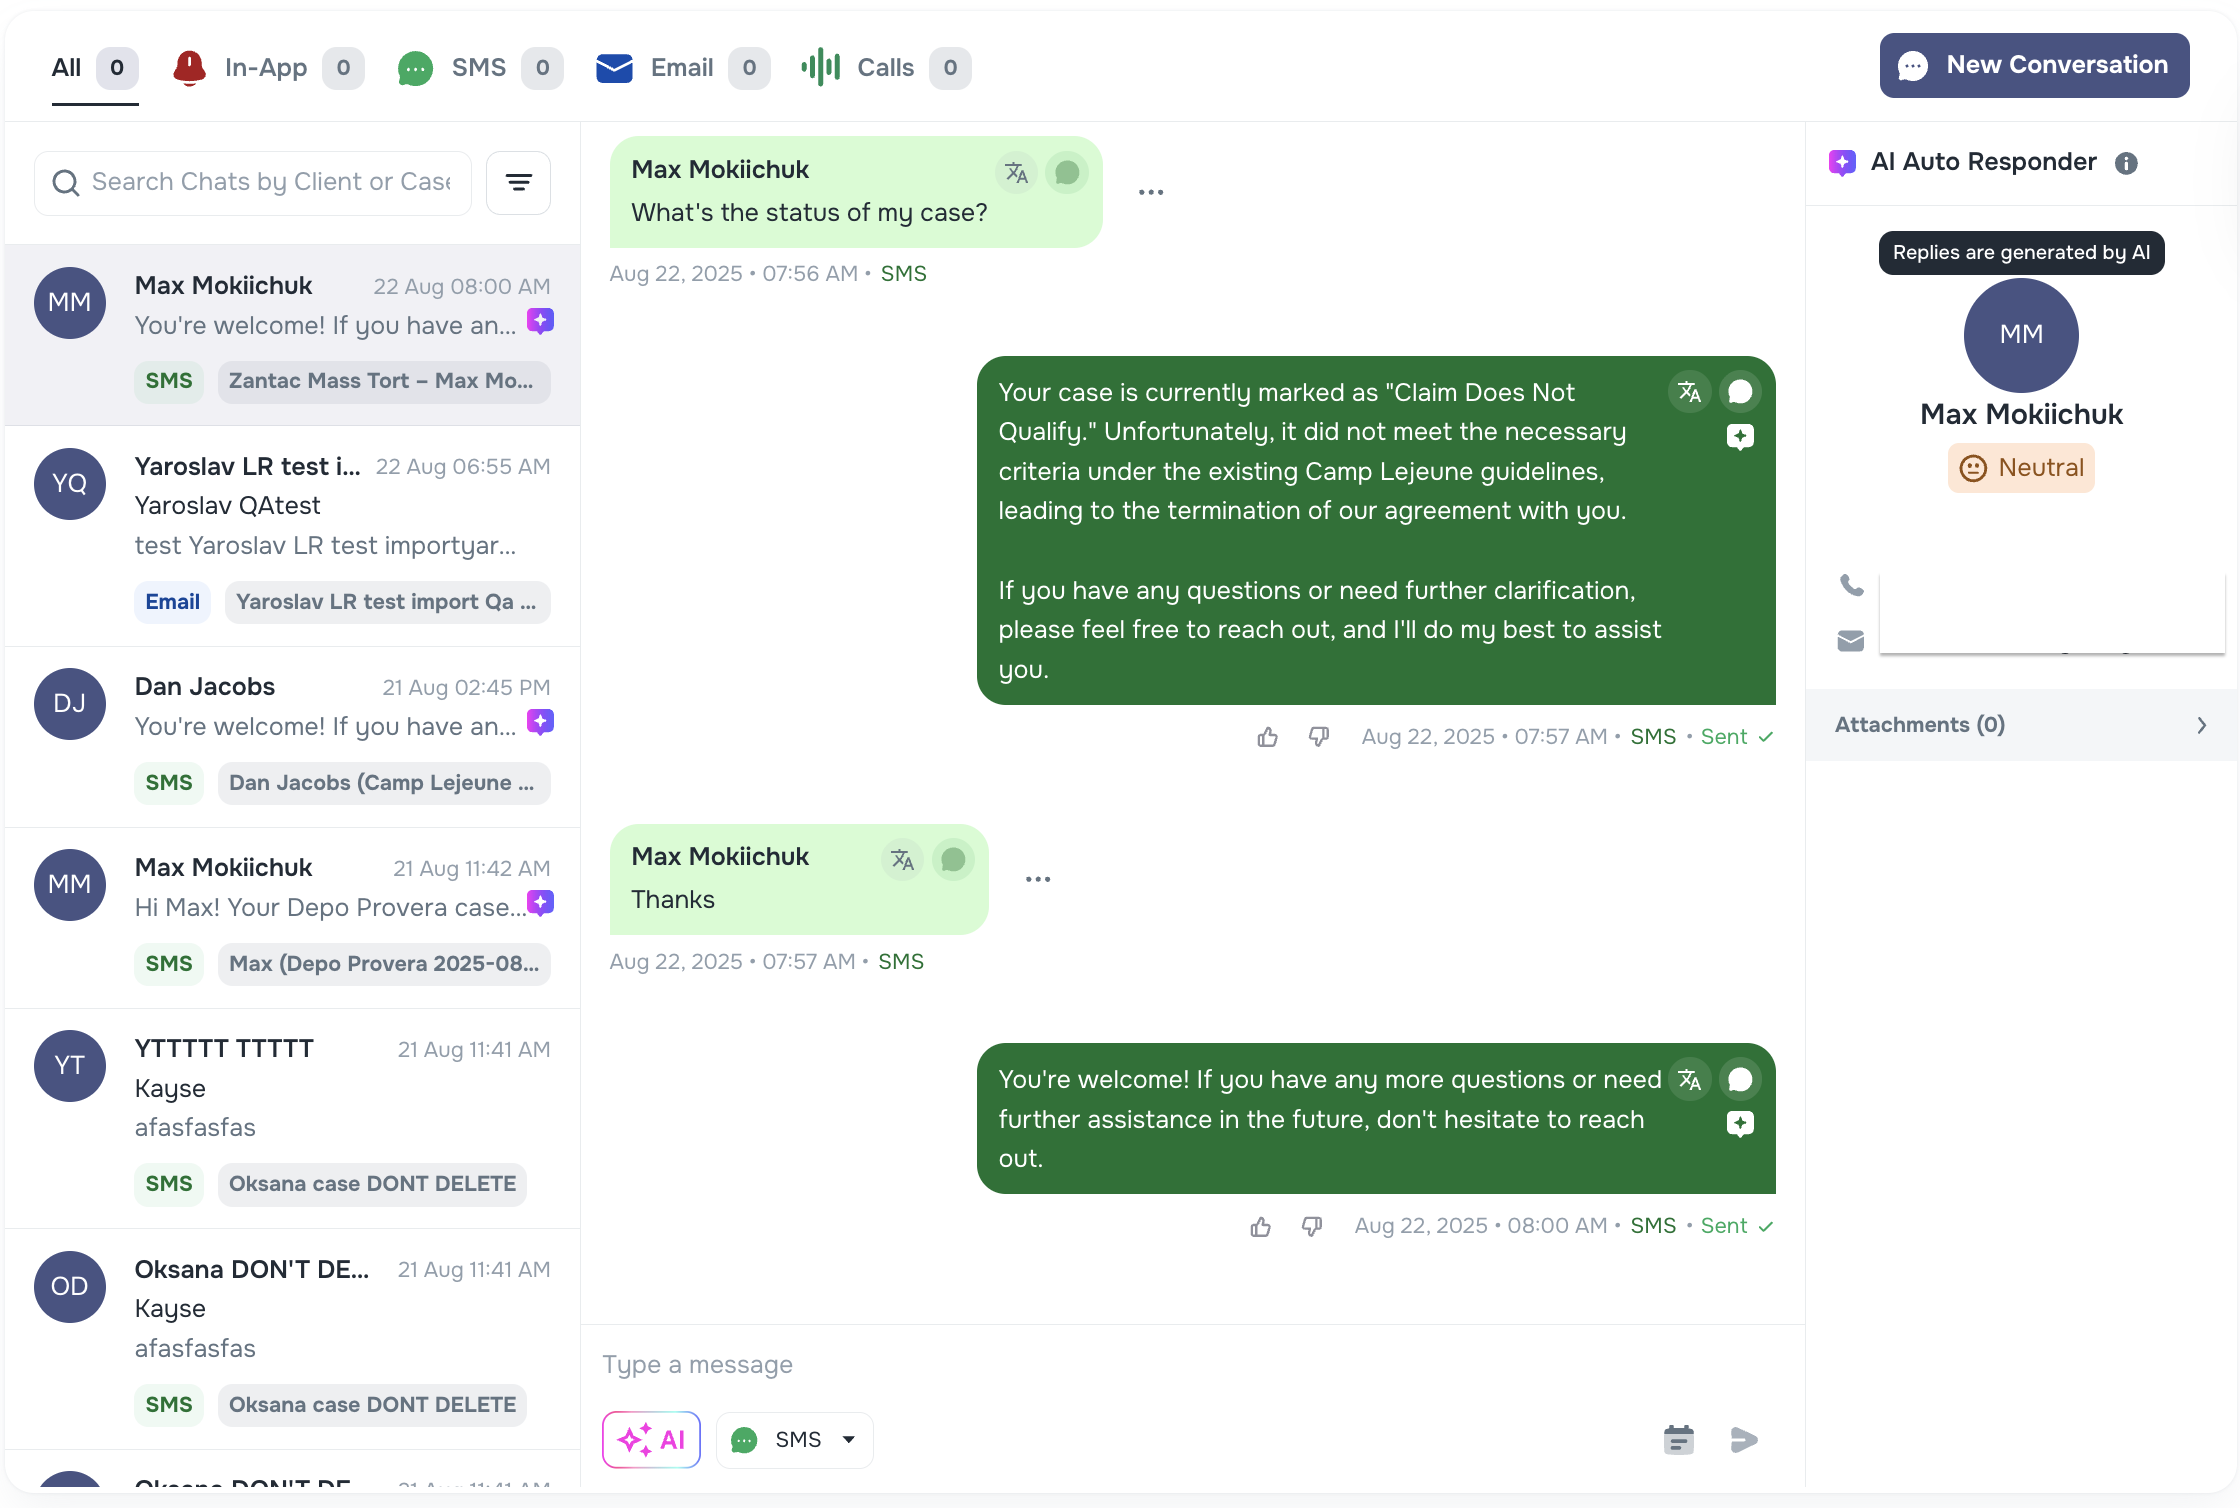Switch to the Calls tab

[884, 67]
